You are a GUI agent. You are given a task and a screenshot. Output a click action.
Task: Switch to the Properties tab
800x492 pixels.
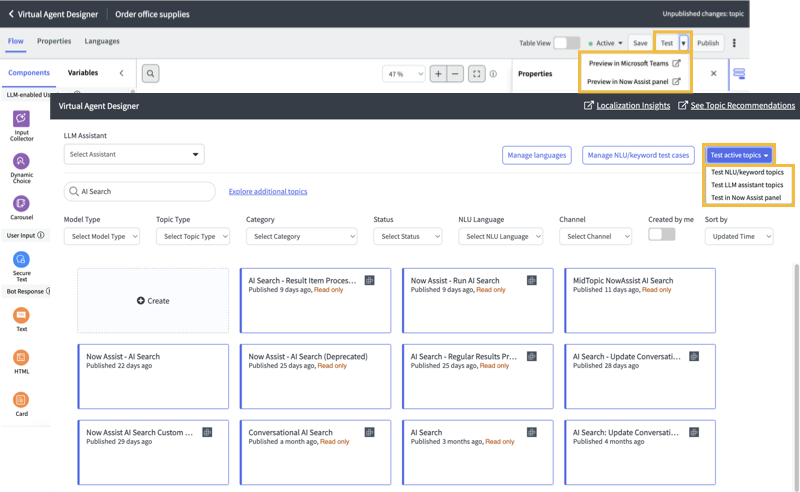tap(54, 41)
